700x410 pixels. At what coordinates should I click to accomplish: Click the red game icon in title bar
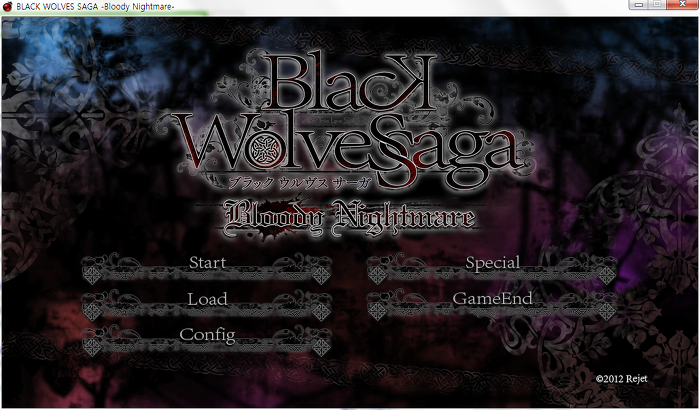point(7,7)
